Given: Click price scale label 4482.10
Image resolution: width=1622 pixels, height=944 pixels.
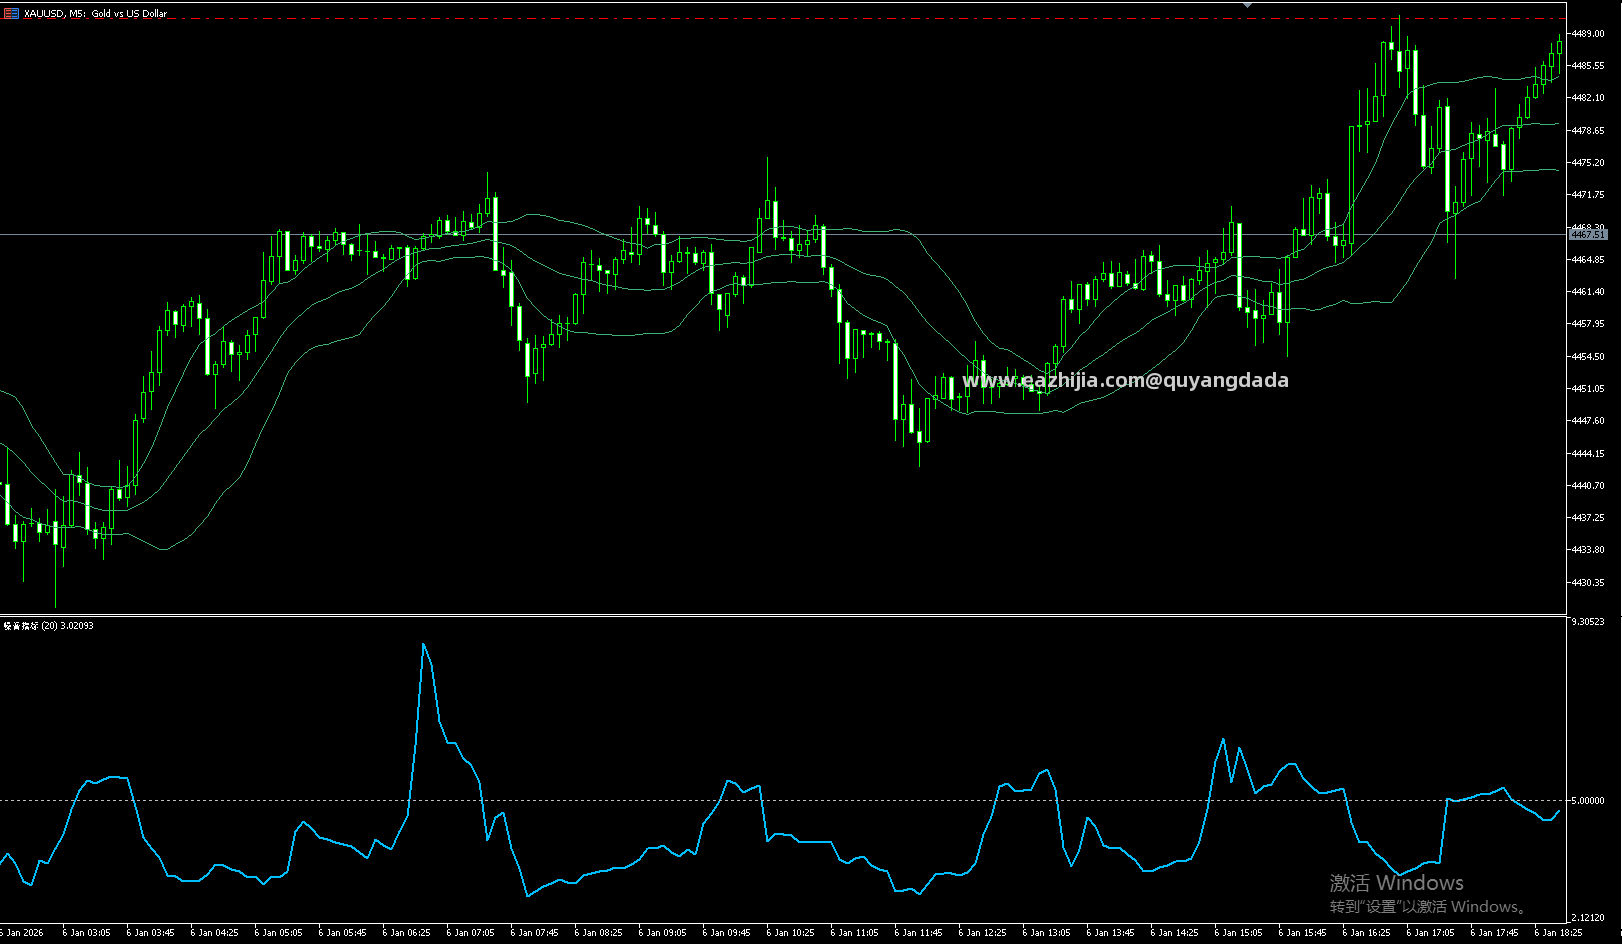Looking at the screenshot, I should tap(1588, 98).
